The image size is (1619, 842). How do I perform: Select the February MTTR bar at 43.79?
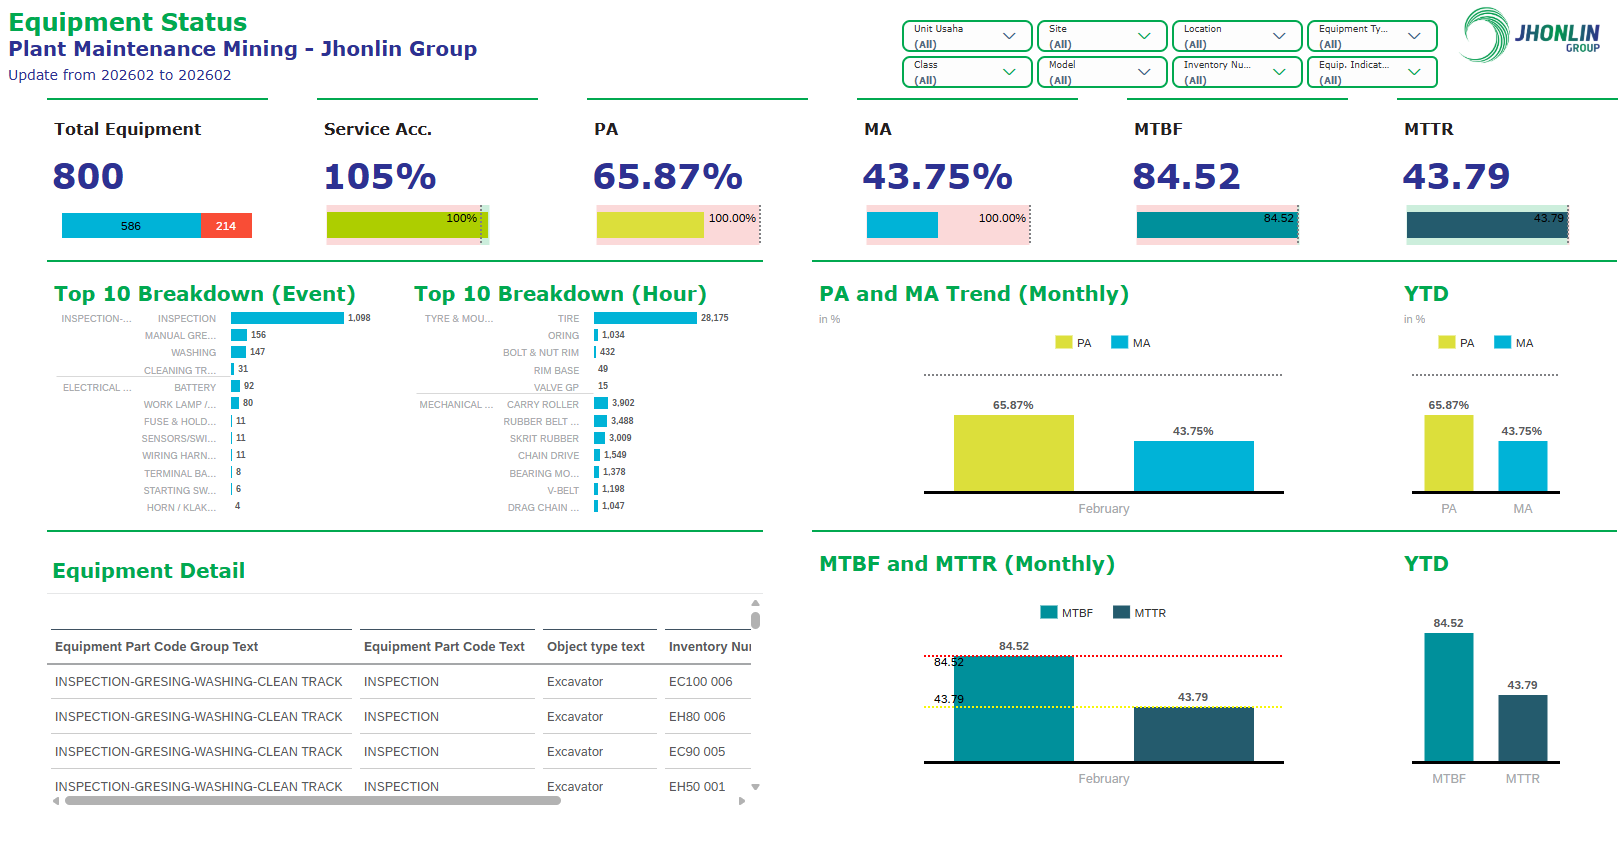(1194, 734)
